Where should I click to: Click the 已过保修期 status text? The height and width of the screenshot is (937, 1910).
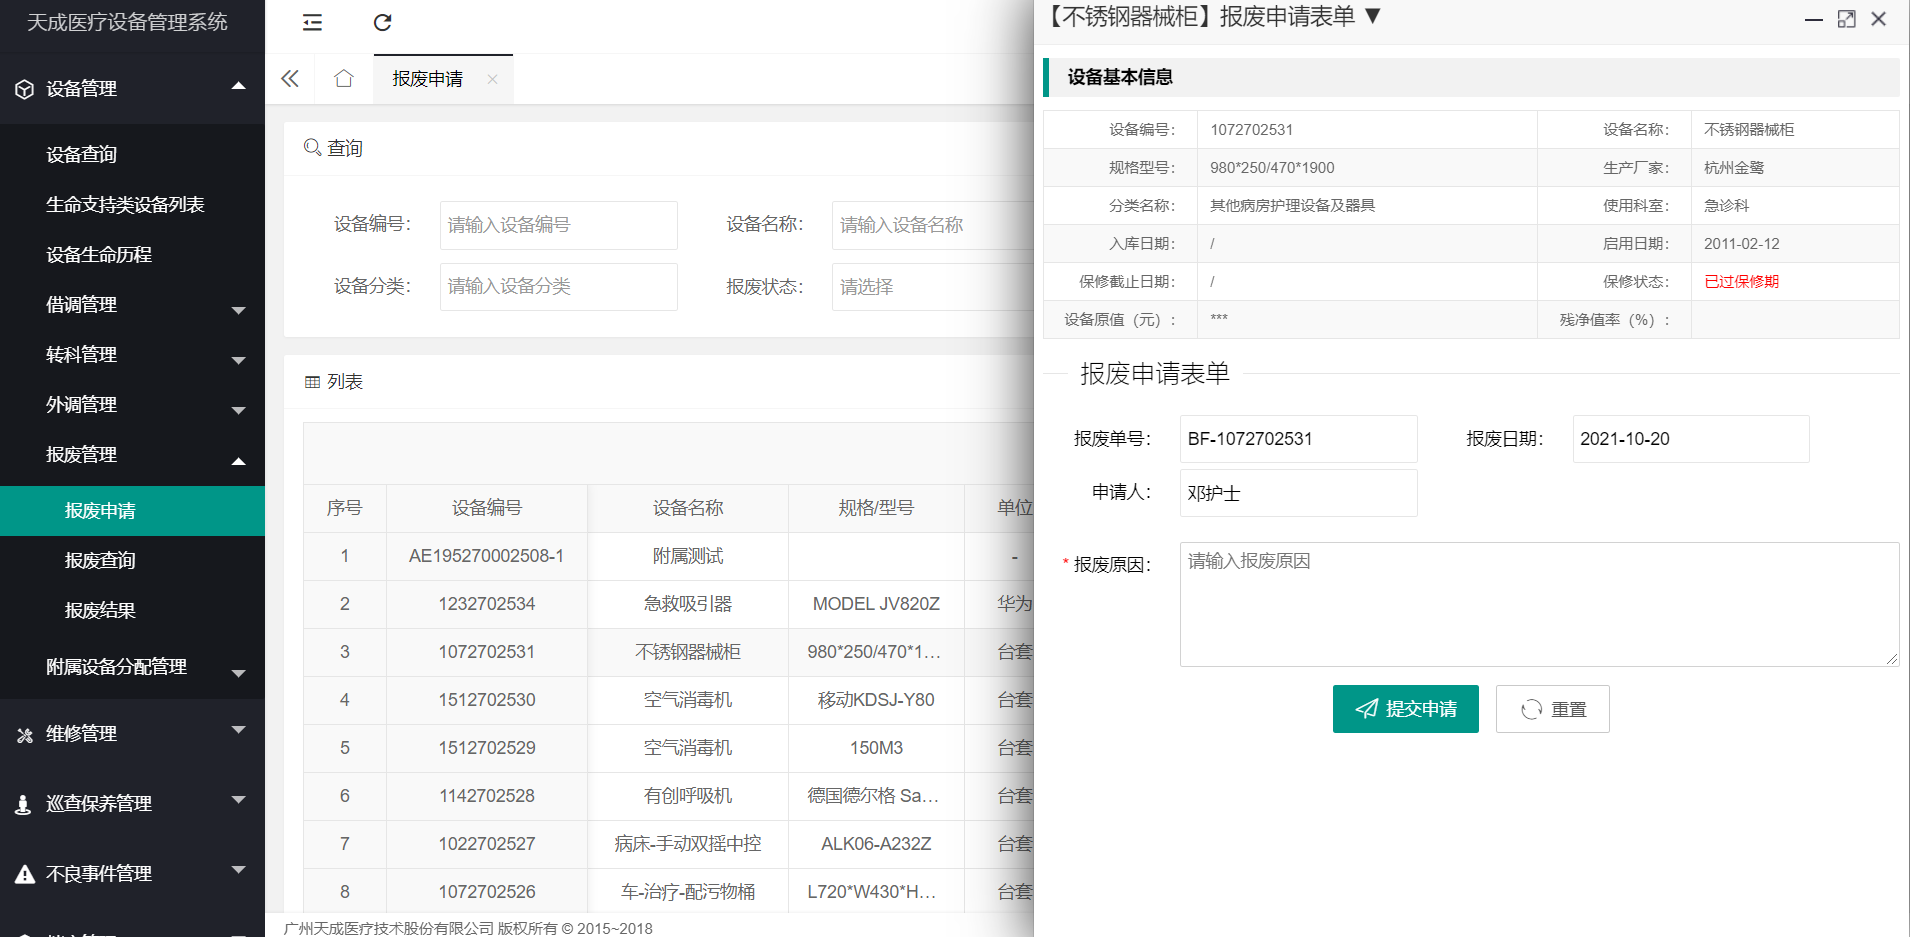(x=1741, y=282)
